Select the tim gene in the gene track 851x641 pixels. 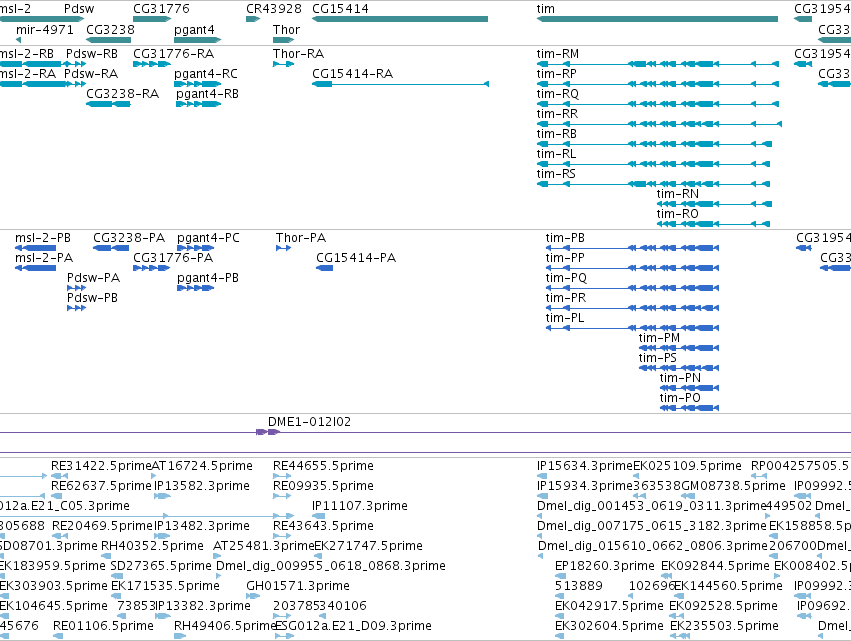(x=657, y=19)
